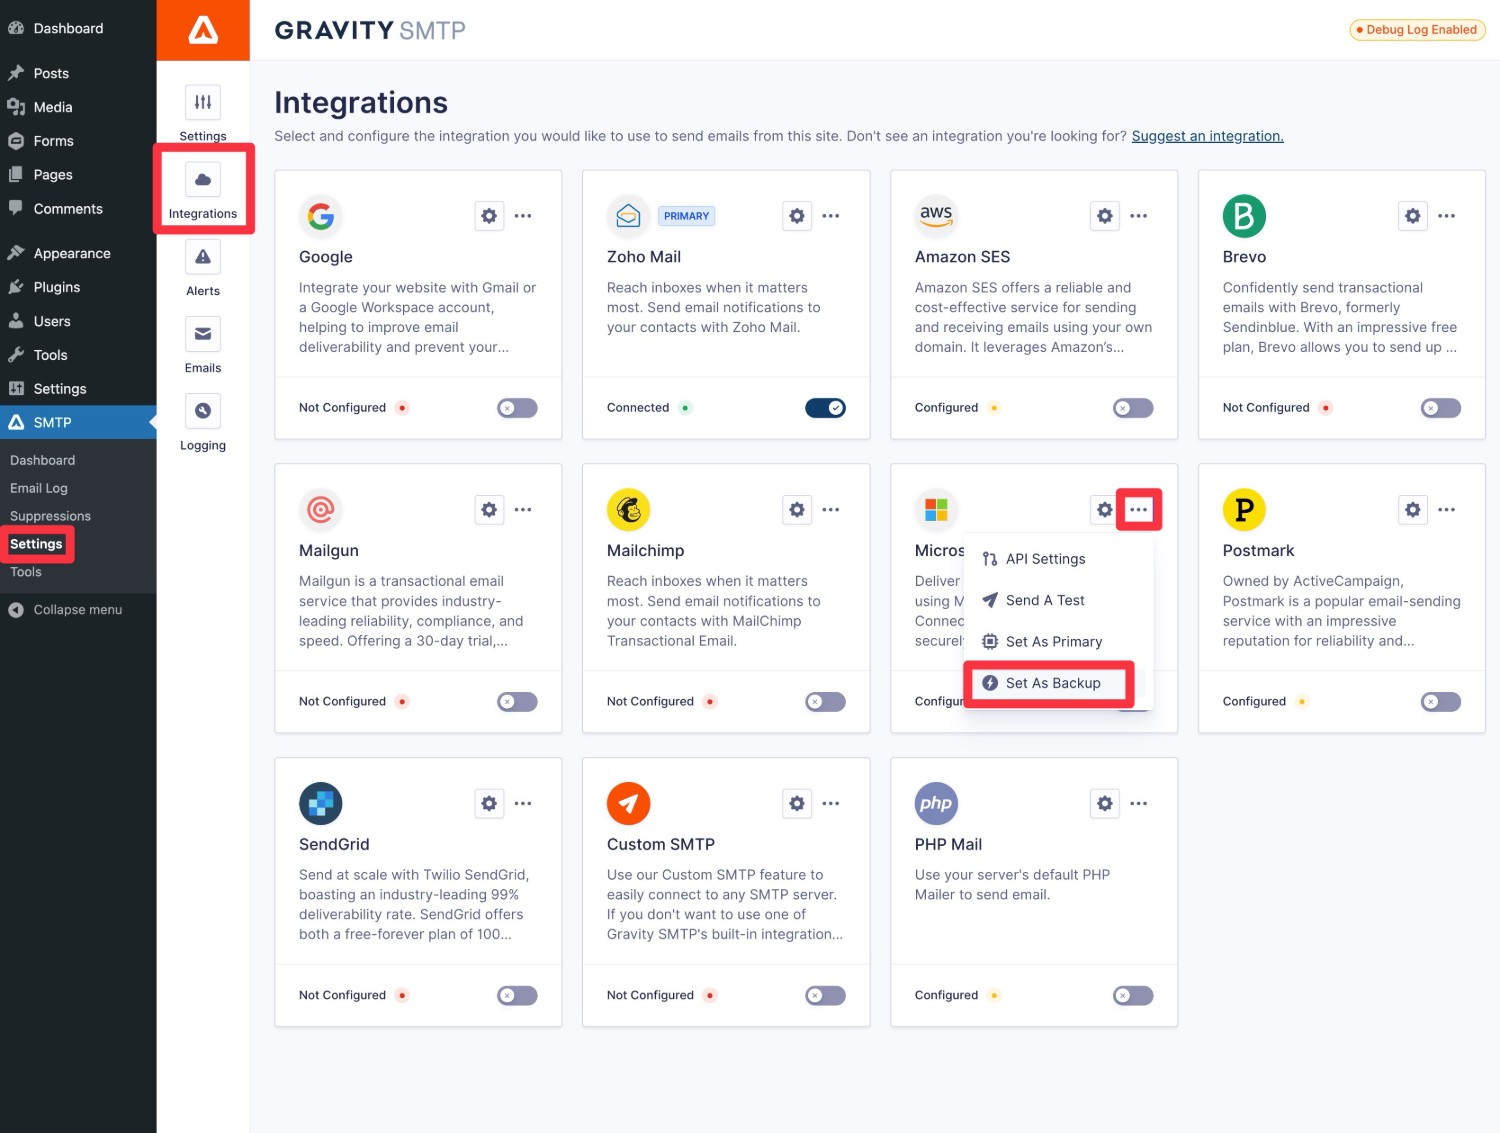The image size is (1500, 1133).
Task: Open the Postmark three-dot menu
Action: click(x=1447, y=510)
